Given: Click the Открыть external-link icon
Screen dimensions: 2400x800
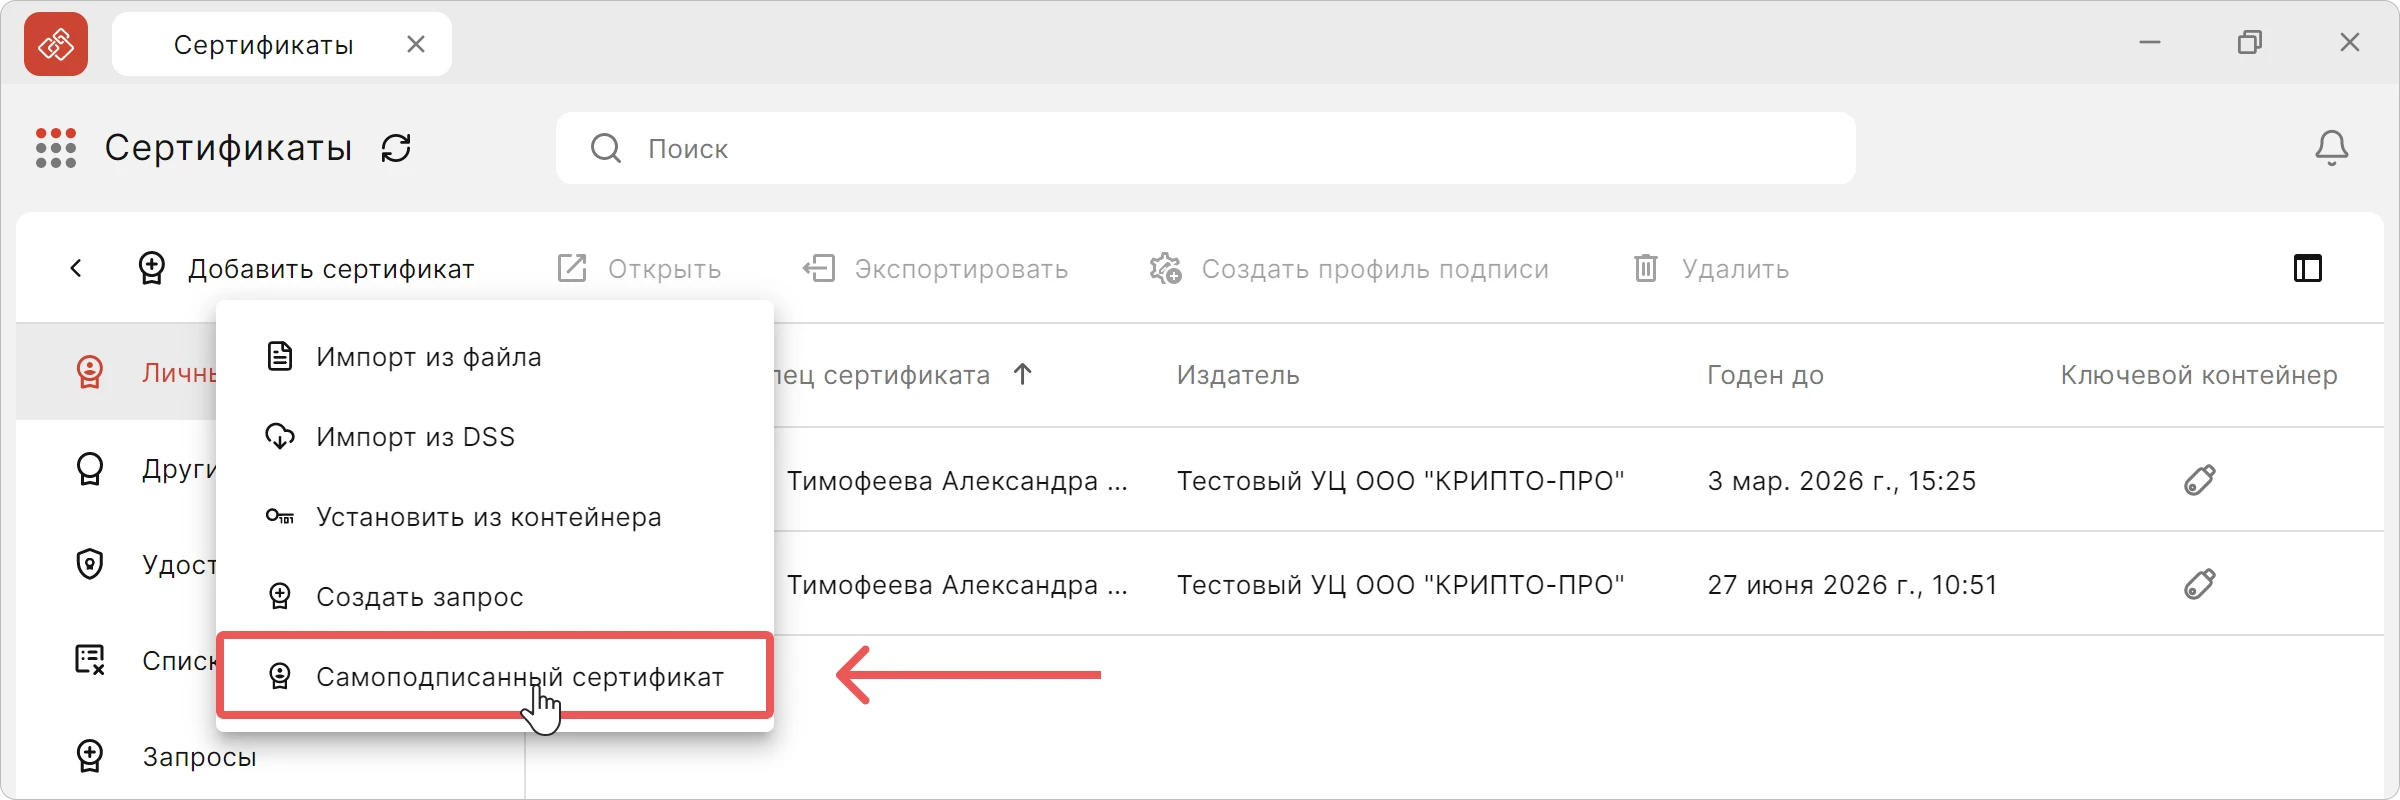Looking at the screenshot, I should pyautogui.click(x=571, y=268).
